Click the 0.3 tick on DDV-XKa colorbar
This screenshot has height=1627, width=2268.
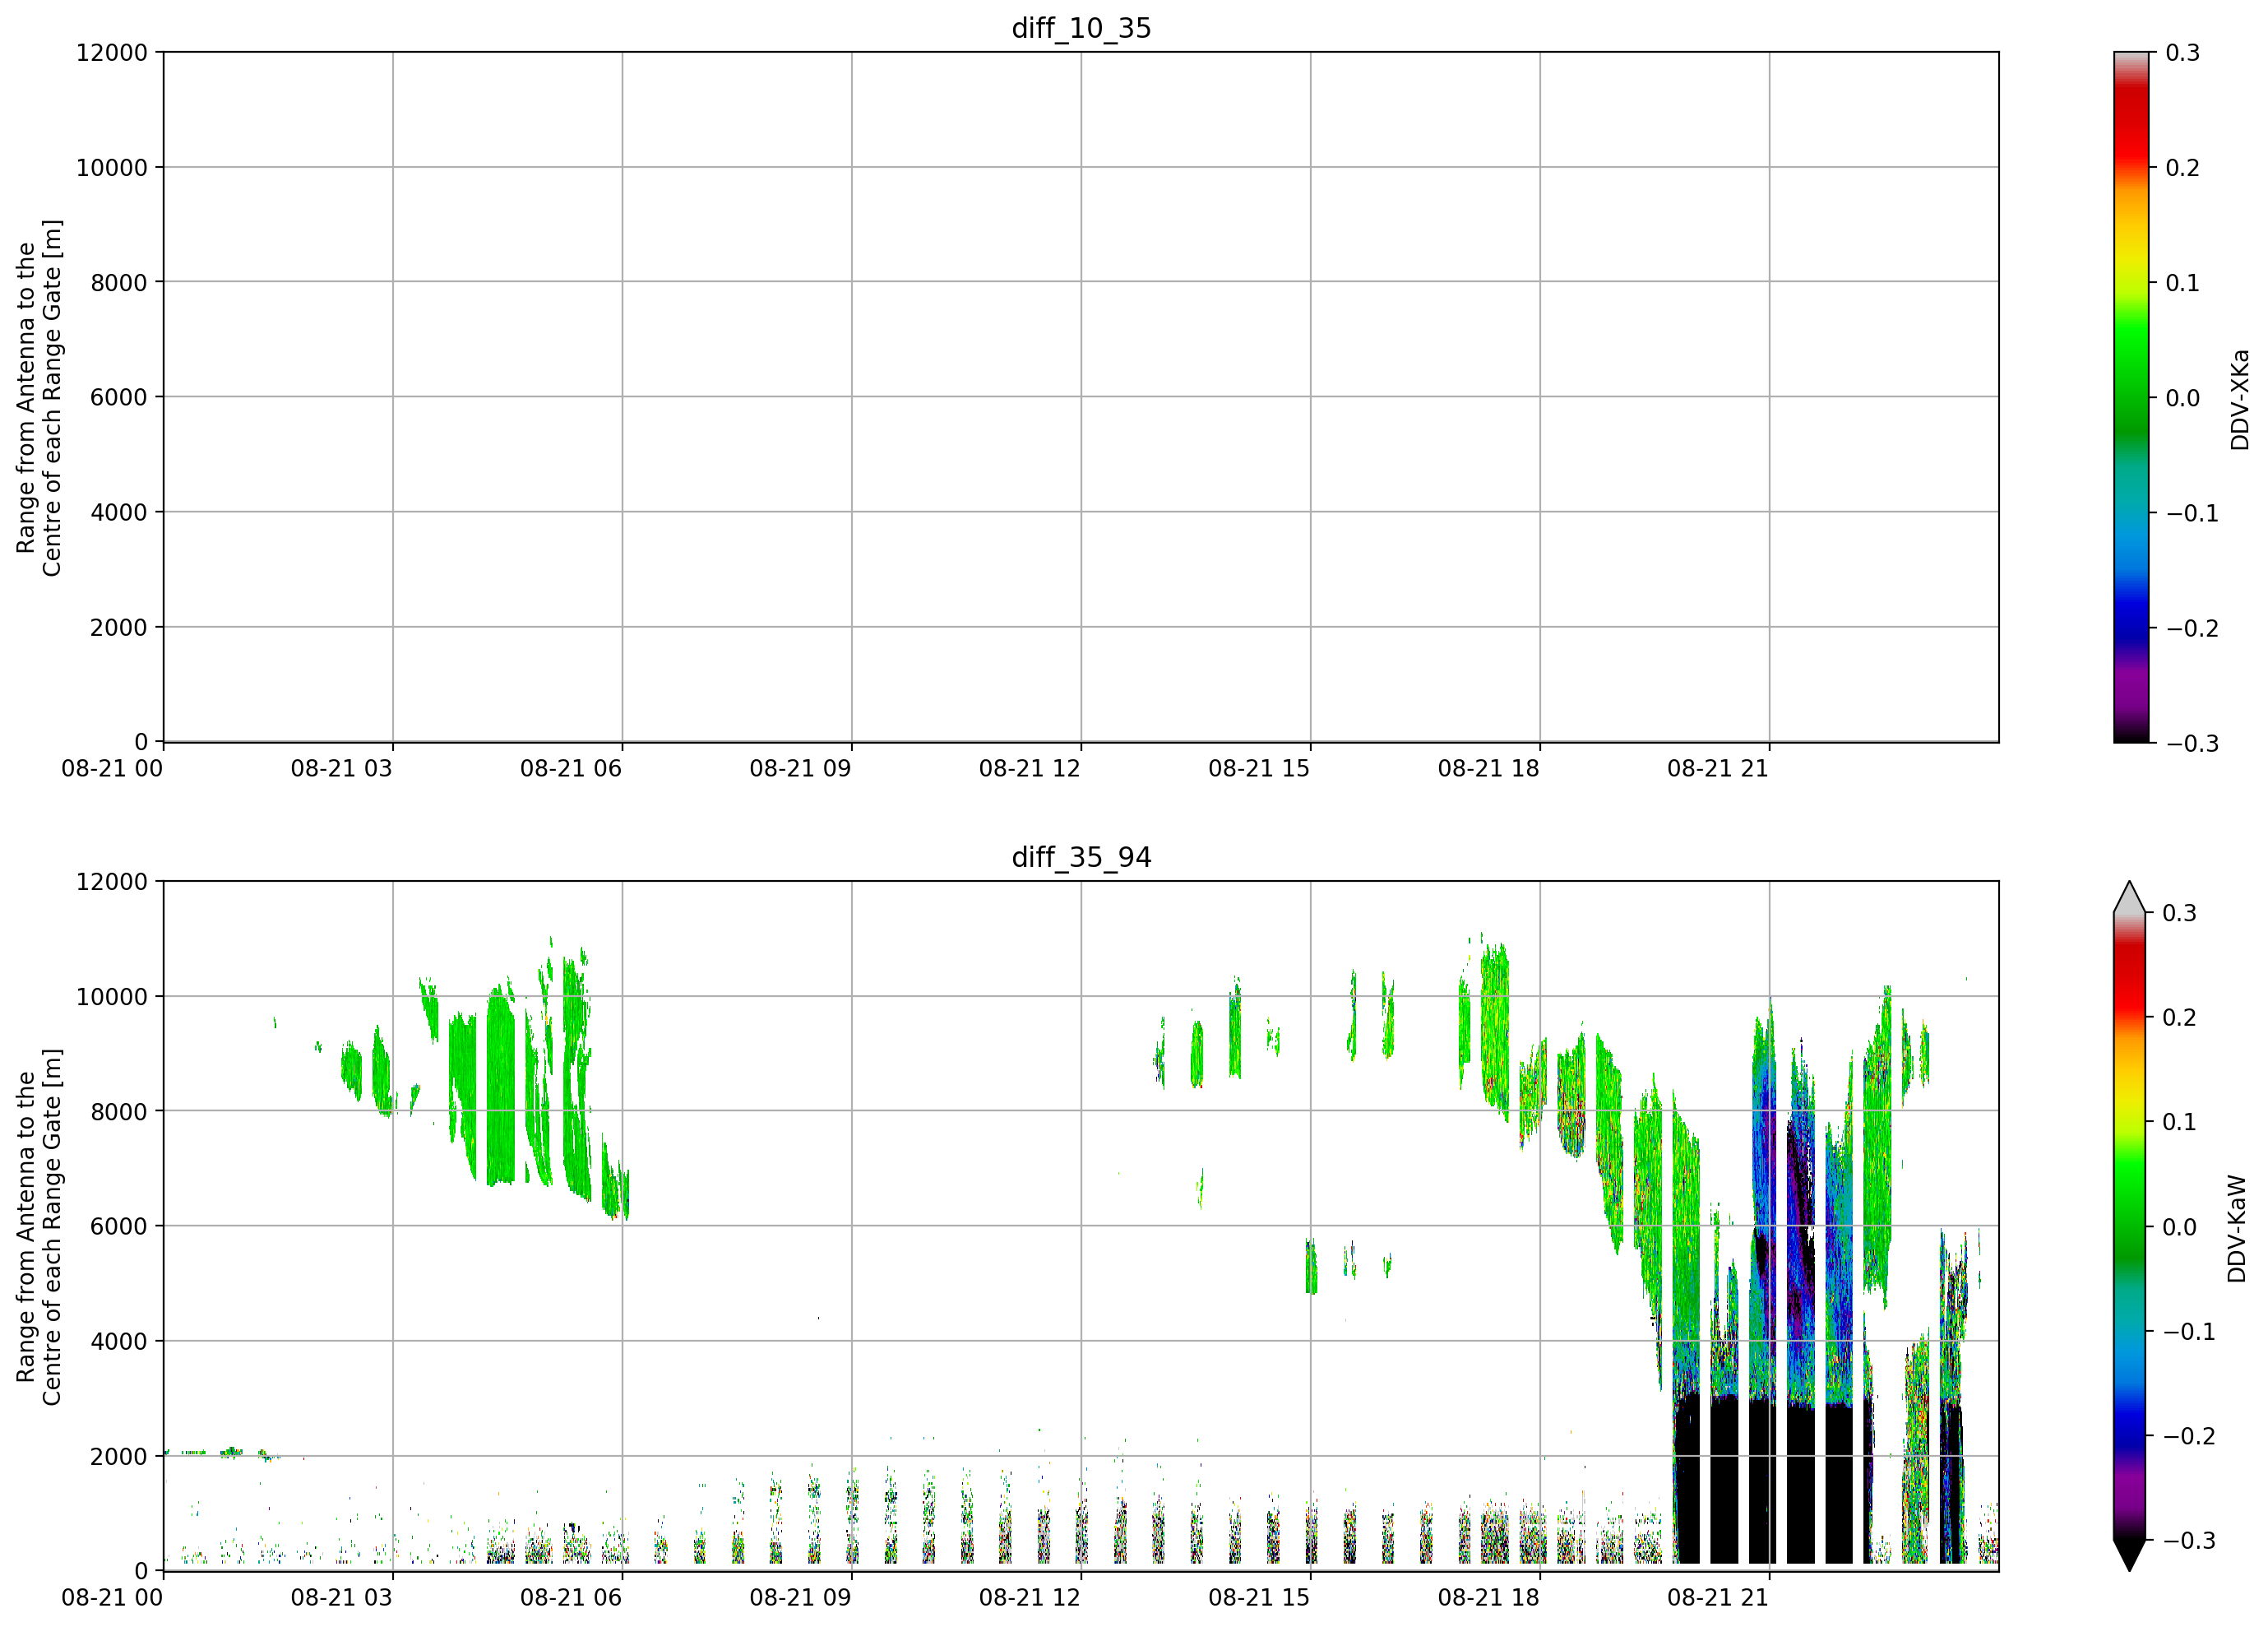(2183, 52)
